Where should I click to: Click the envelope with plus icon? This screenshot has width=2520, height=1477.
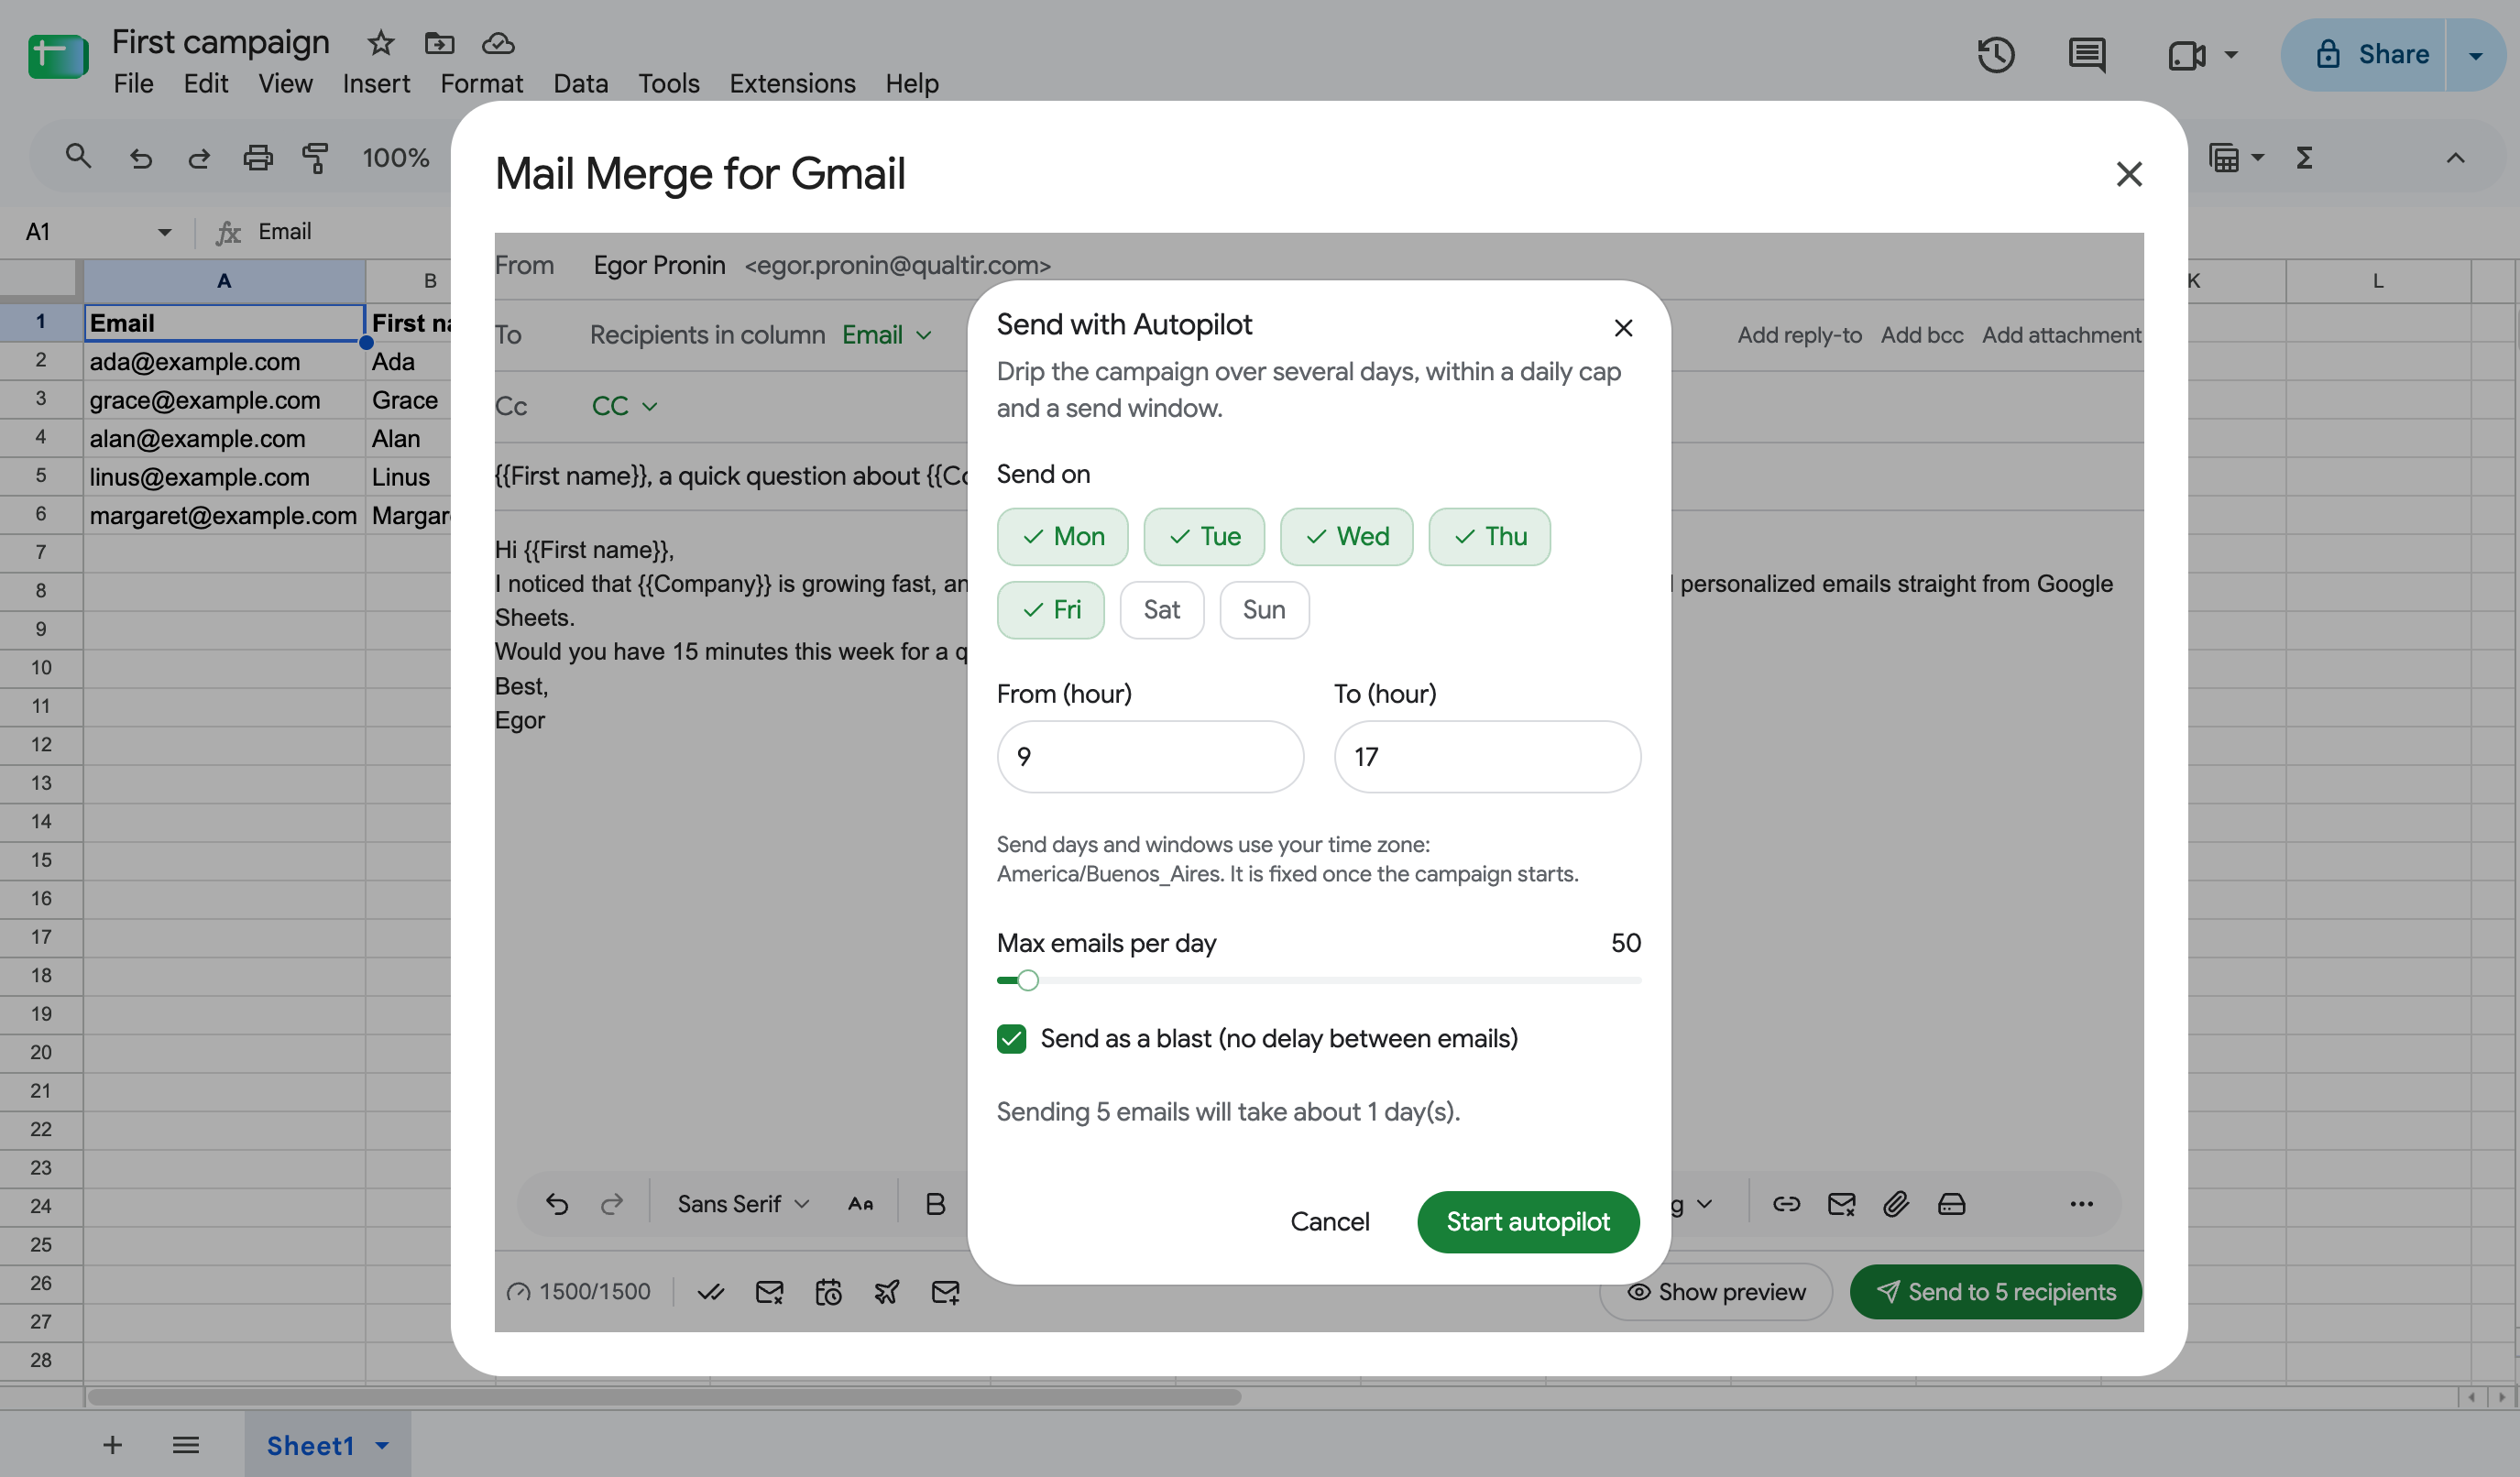945,1292
